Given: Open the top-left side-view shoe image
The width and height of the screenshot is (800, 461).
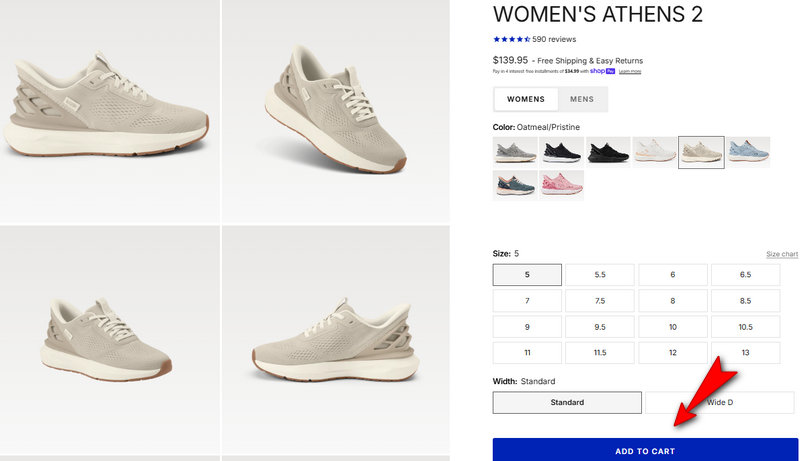Looking at the screenshot, I should 109,110.
